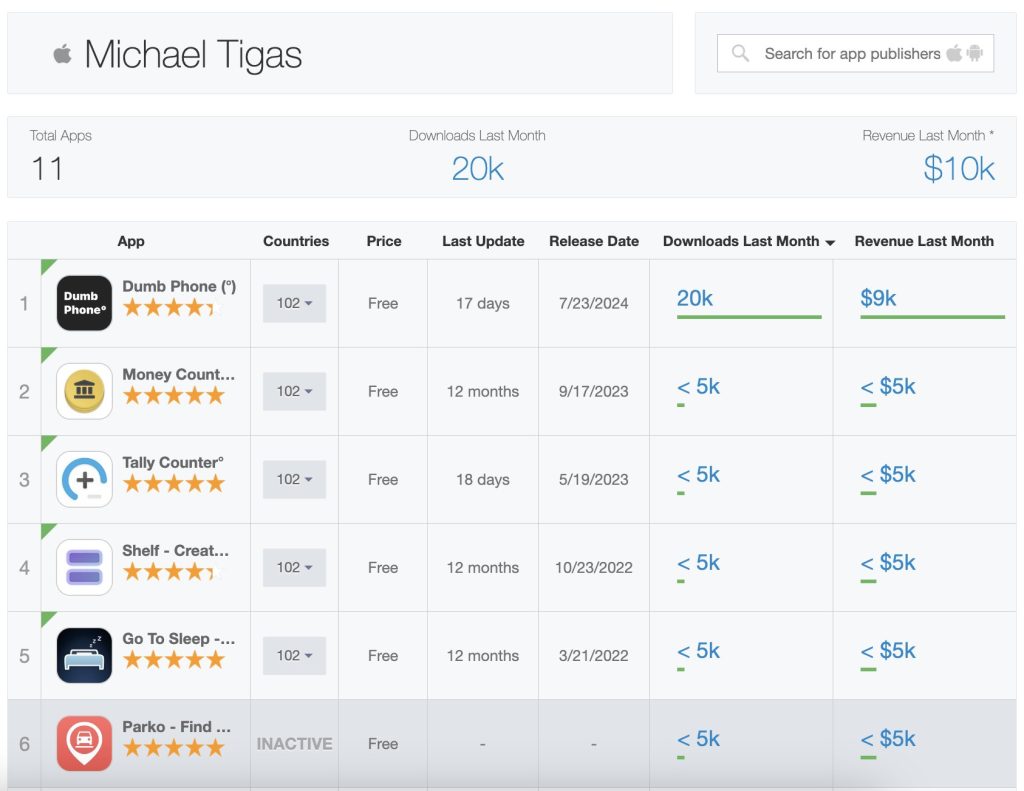The image size is (1024, 791).
Task: Expand countries dropdown for Go To Sleep
Action: point(294,655)
